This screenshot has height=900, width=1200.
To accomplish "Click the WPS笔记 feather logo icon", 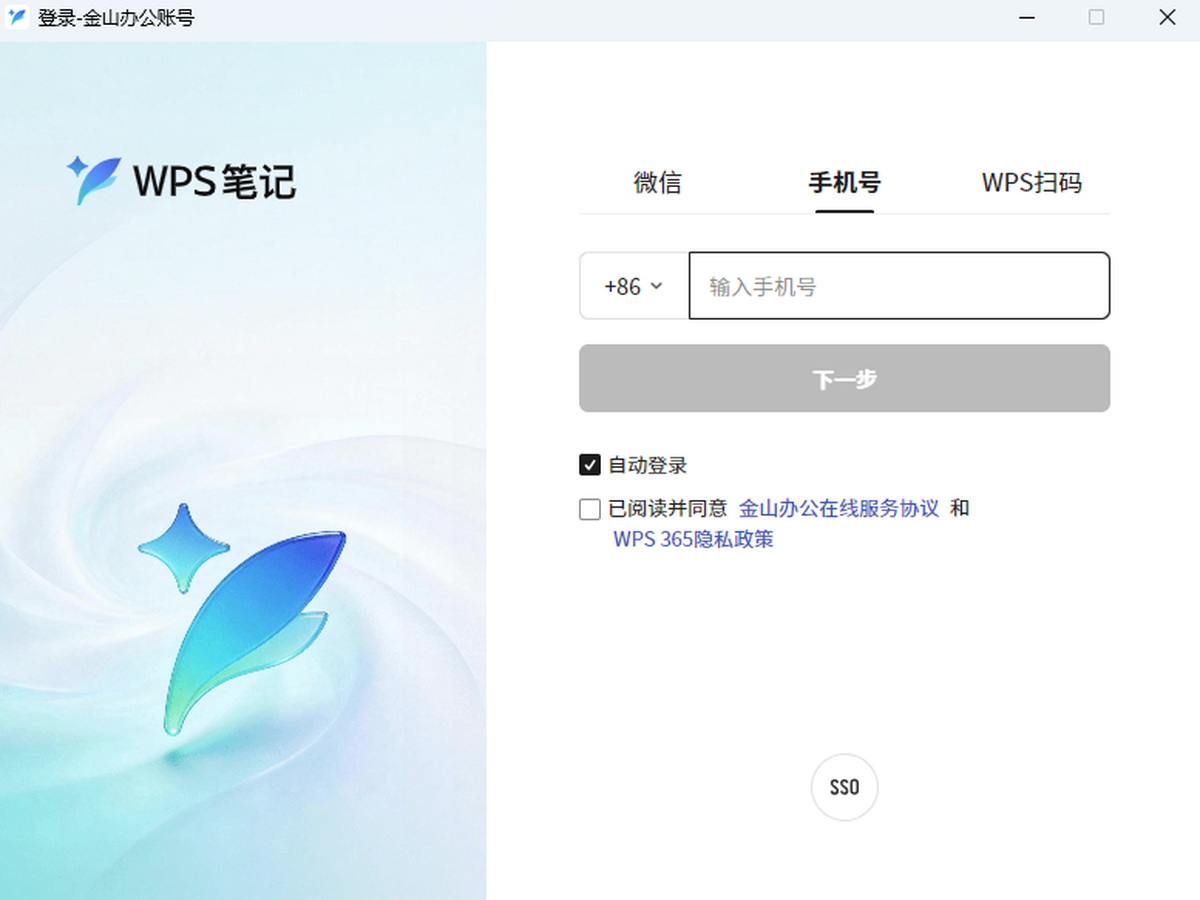I will click(94, 180).
